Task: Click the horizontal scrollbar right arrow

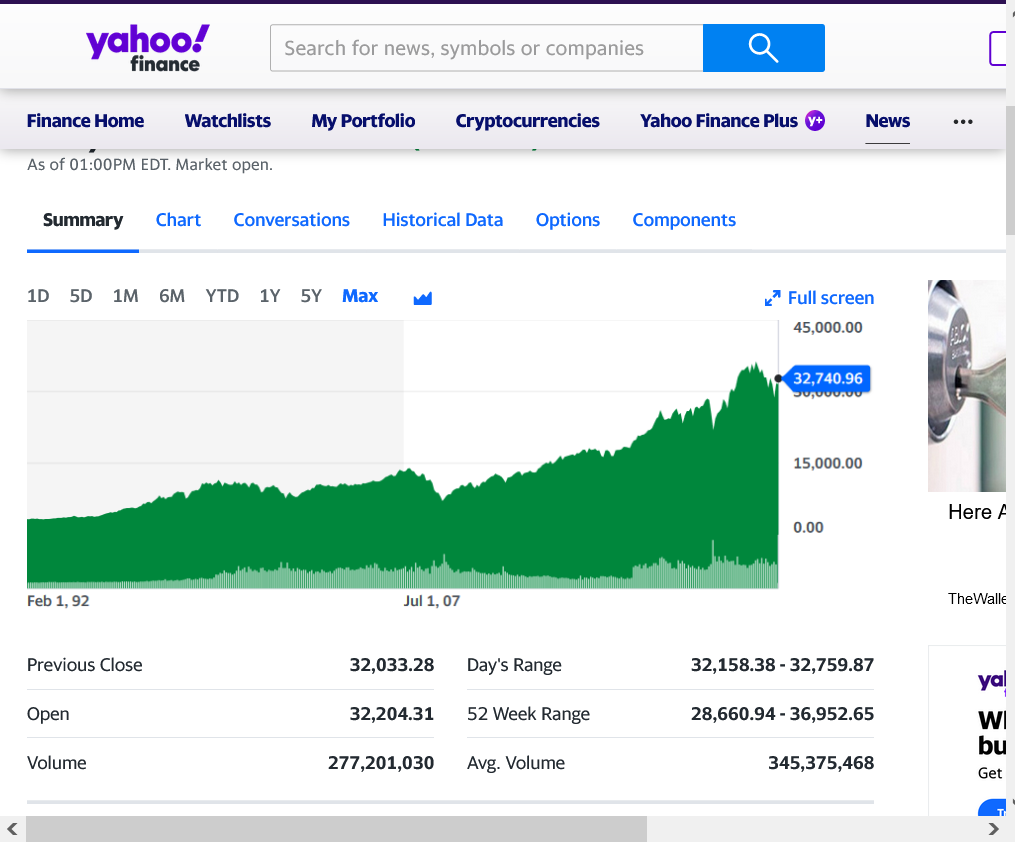Action: click(993, 828)
